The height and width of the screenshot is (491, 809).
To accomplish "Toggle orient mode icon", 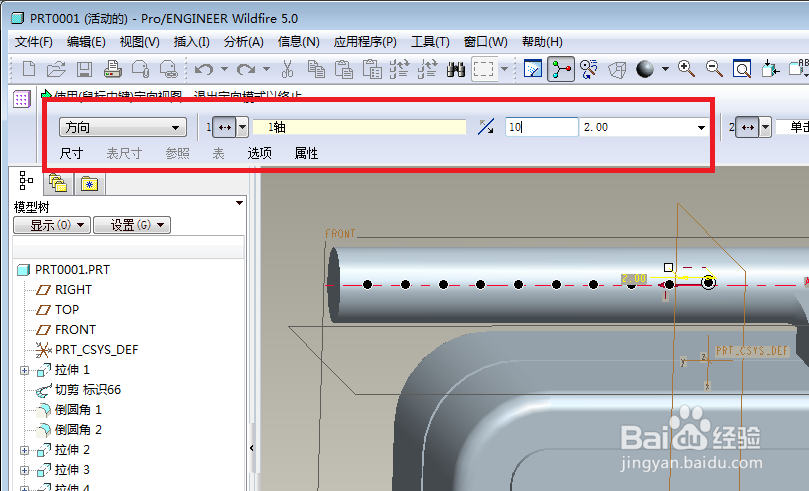I will (589, 69).
